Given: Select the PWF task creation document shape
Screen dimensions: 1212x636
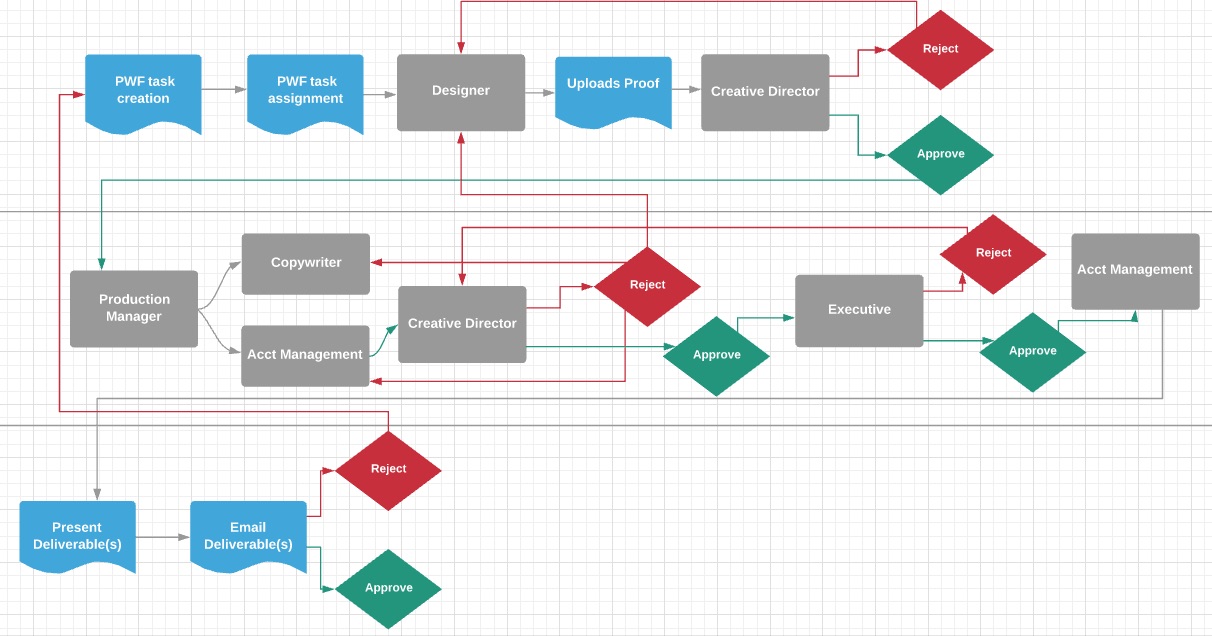Looking at the screenshot, I should [x=143, y=92].
